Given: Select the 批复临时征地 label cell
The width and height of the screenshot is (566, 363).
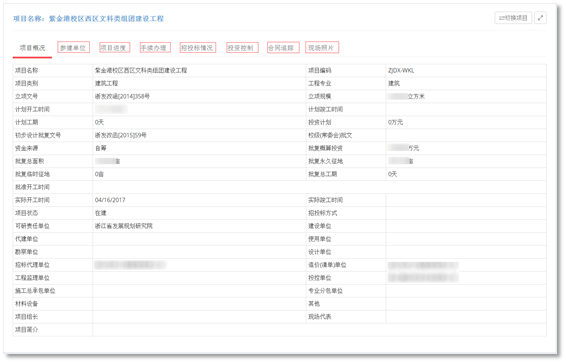Looking at the screenshot, I should [x=53, y=174].
